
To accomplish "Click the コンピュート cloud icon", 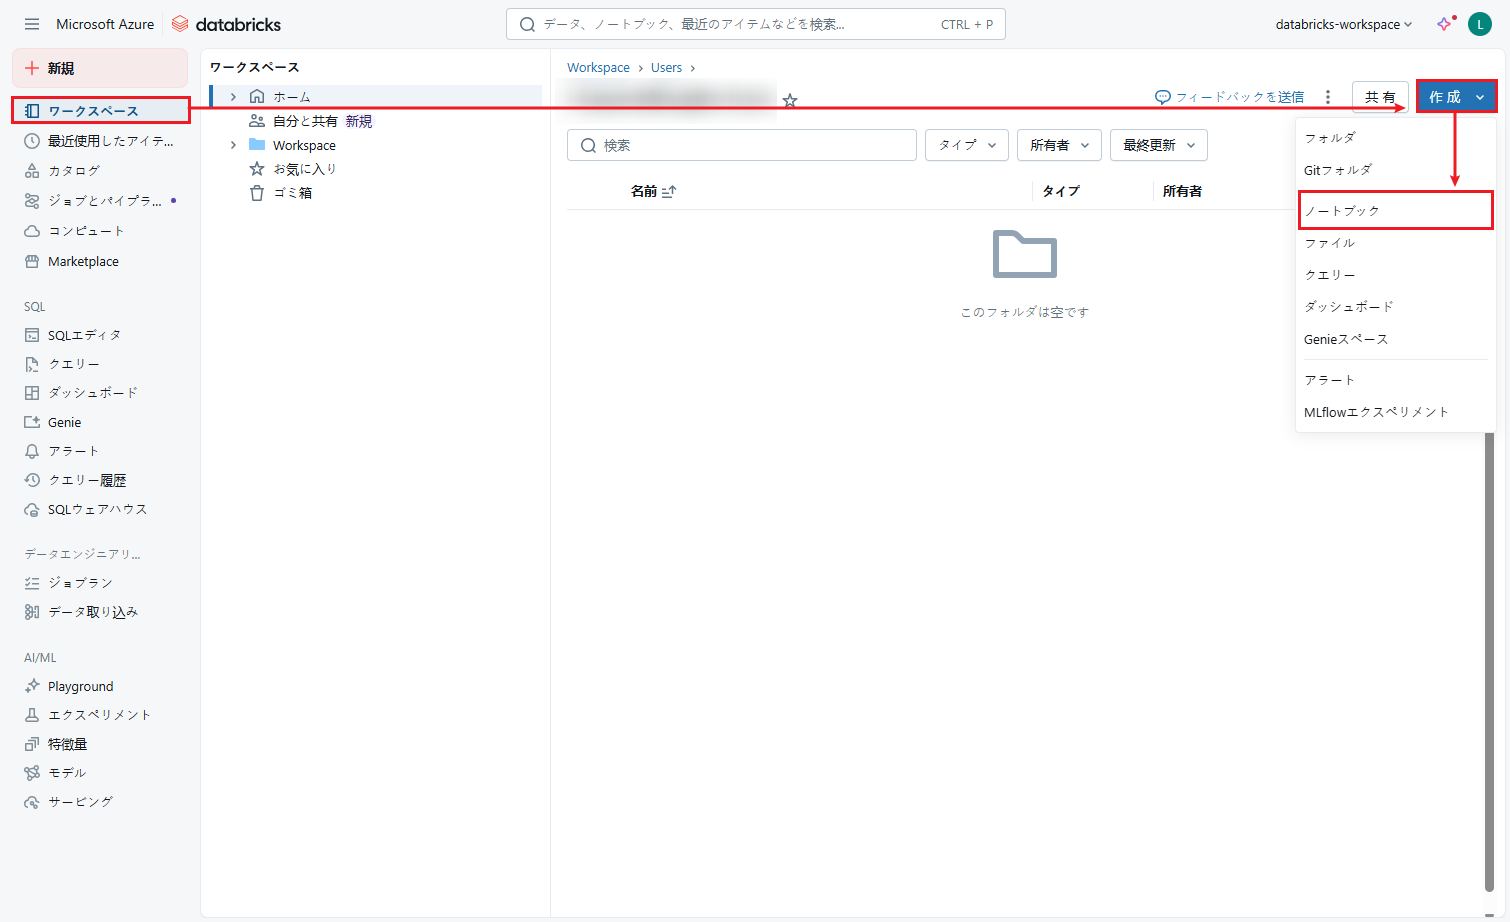I will pyautogui.click(x=32, y=231).
